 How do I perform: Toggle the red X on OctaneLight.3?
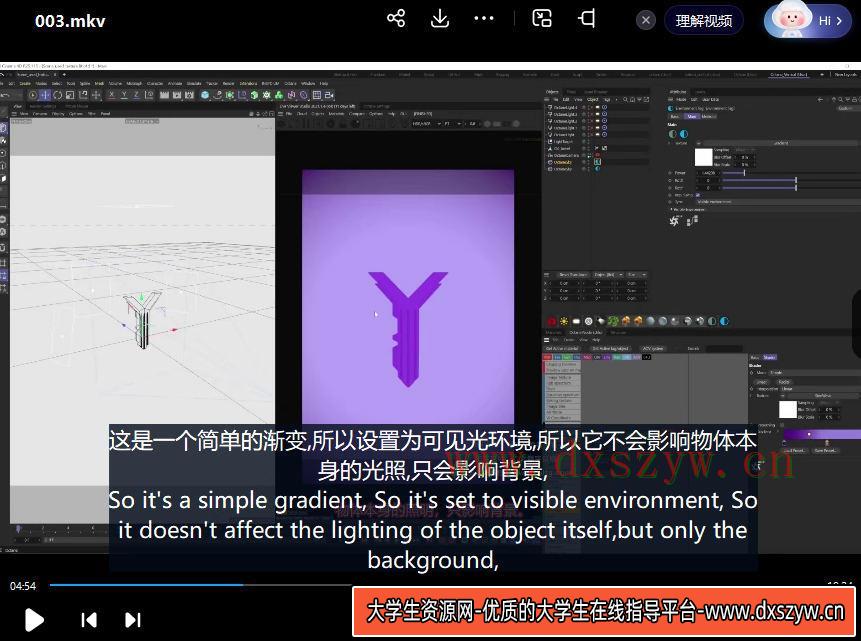coord(591,114)
